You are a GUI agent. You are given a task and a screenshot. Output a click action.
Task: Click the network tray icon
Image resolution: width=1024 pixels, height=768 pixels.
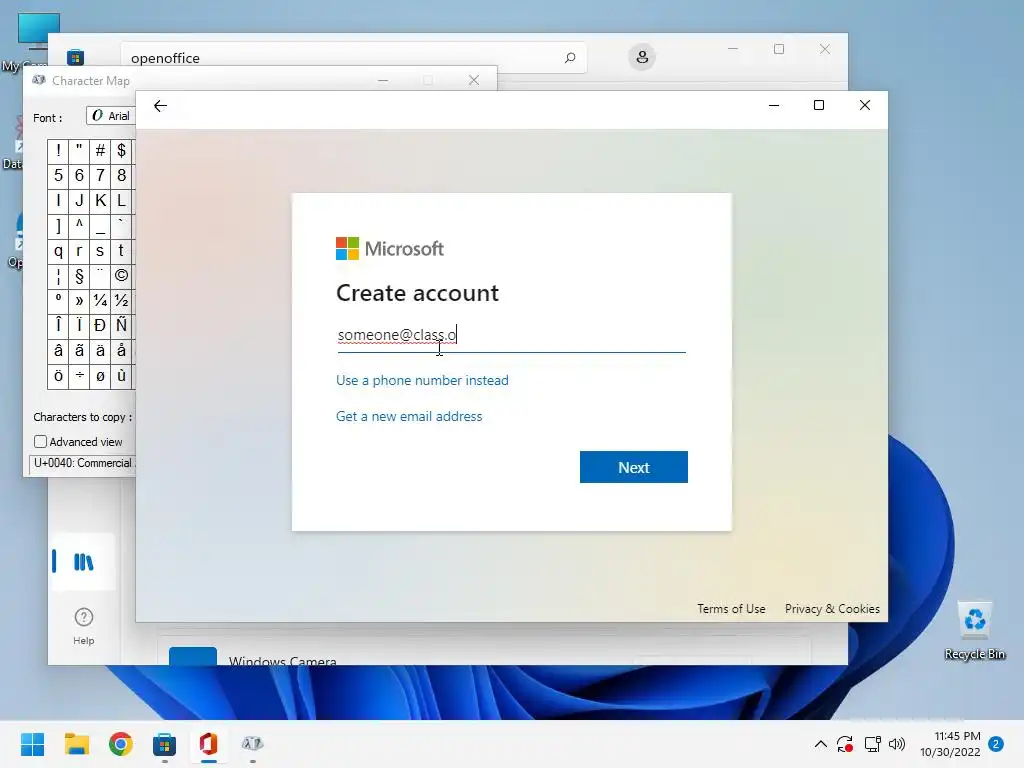point(872,744)
